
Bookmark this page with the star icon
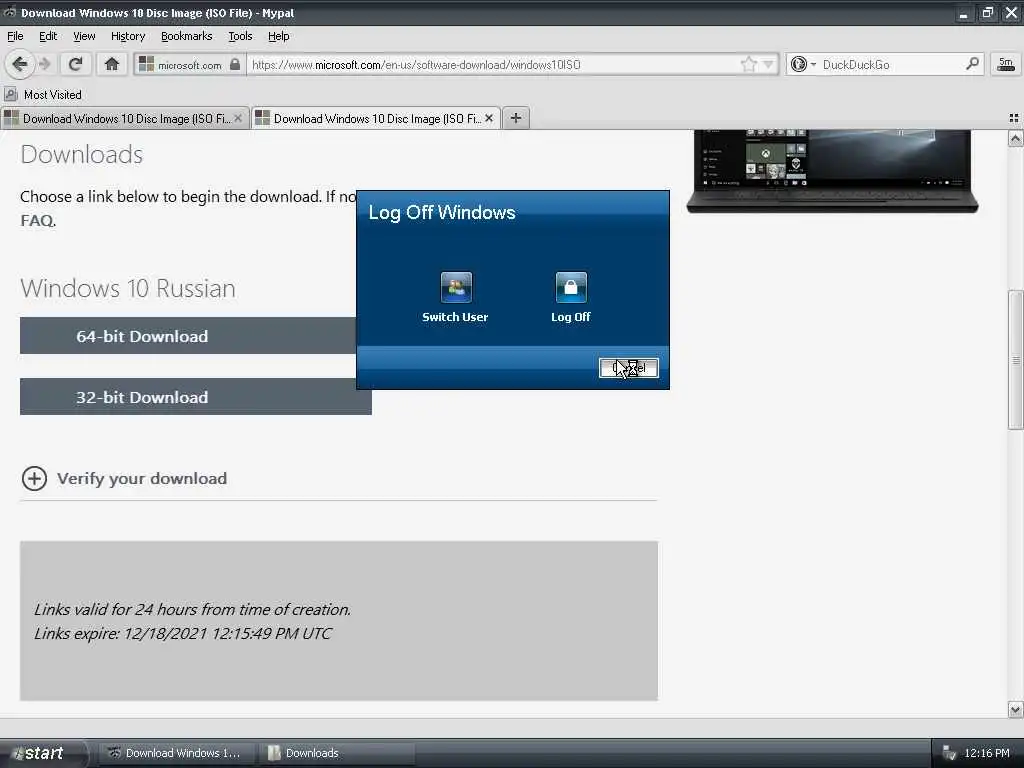pyautogui.click(x=748, y=64)
